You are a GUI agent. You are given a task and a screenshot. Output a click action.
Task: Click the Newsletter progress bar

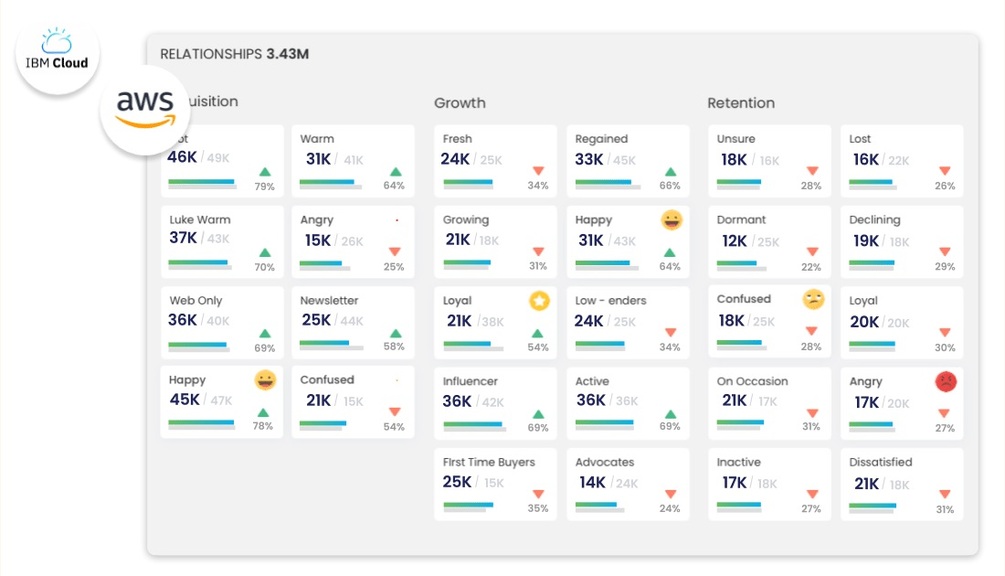(324, 343)
